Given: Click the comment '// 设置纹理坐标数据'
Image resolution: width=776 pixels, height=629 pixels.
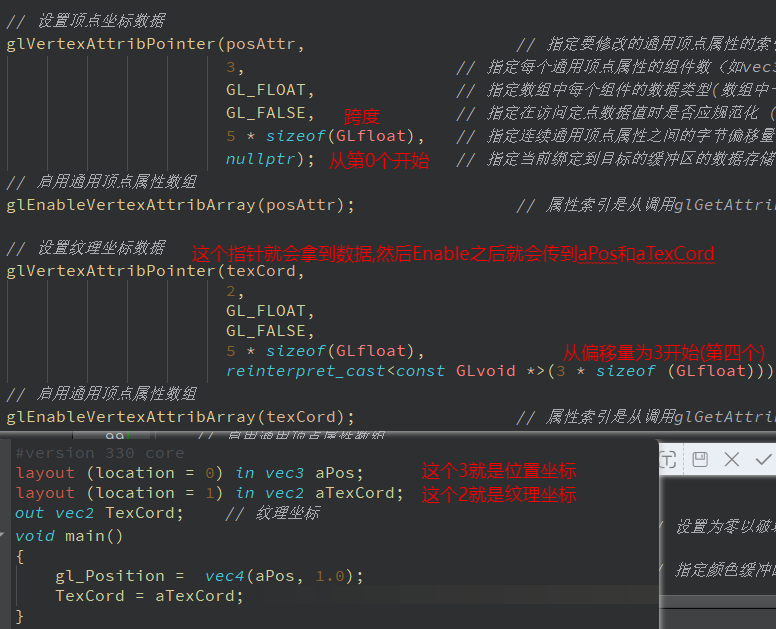Looking at the screenshot, I should (86, 248).
